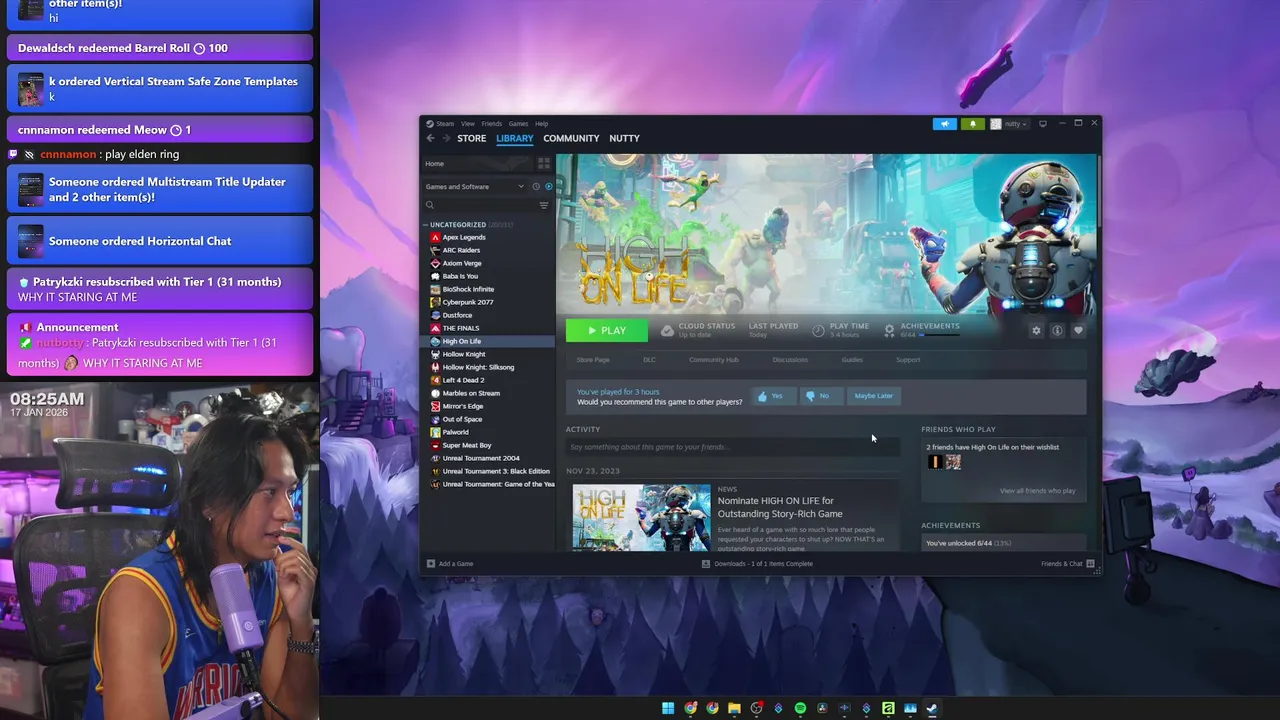The height and width of the screenshot is (720, 1280).
Task: Open the High On Life news thumbnail
Action: coord(641,517)
